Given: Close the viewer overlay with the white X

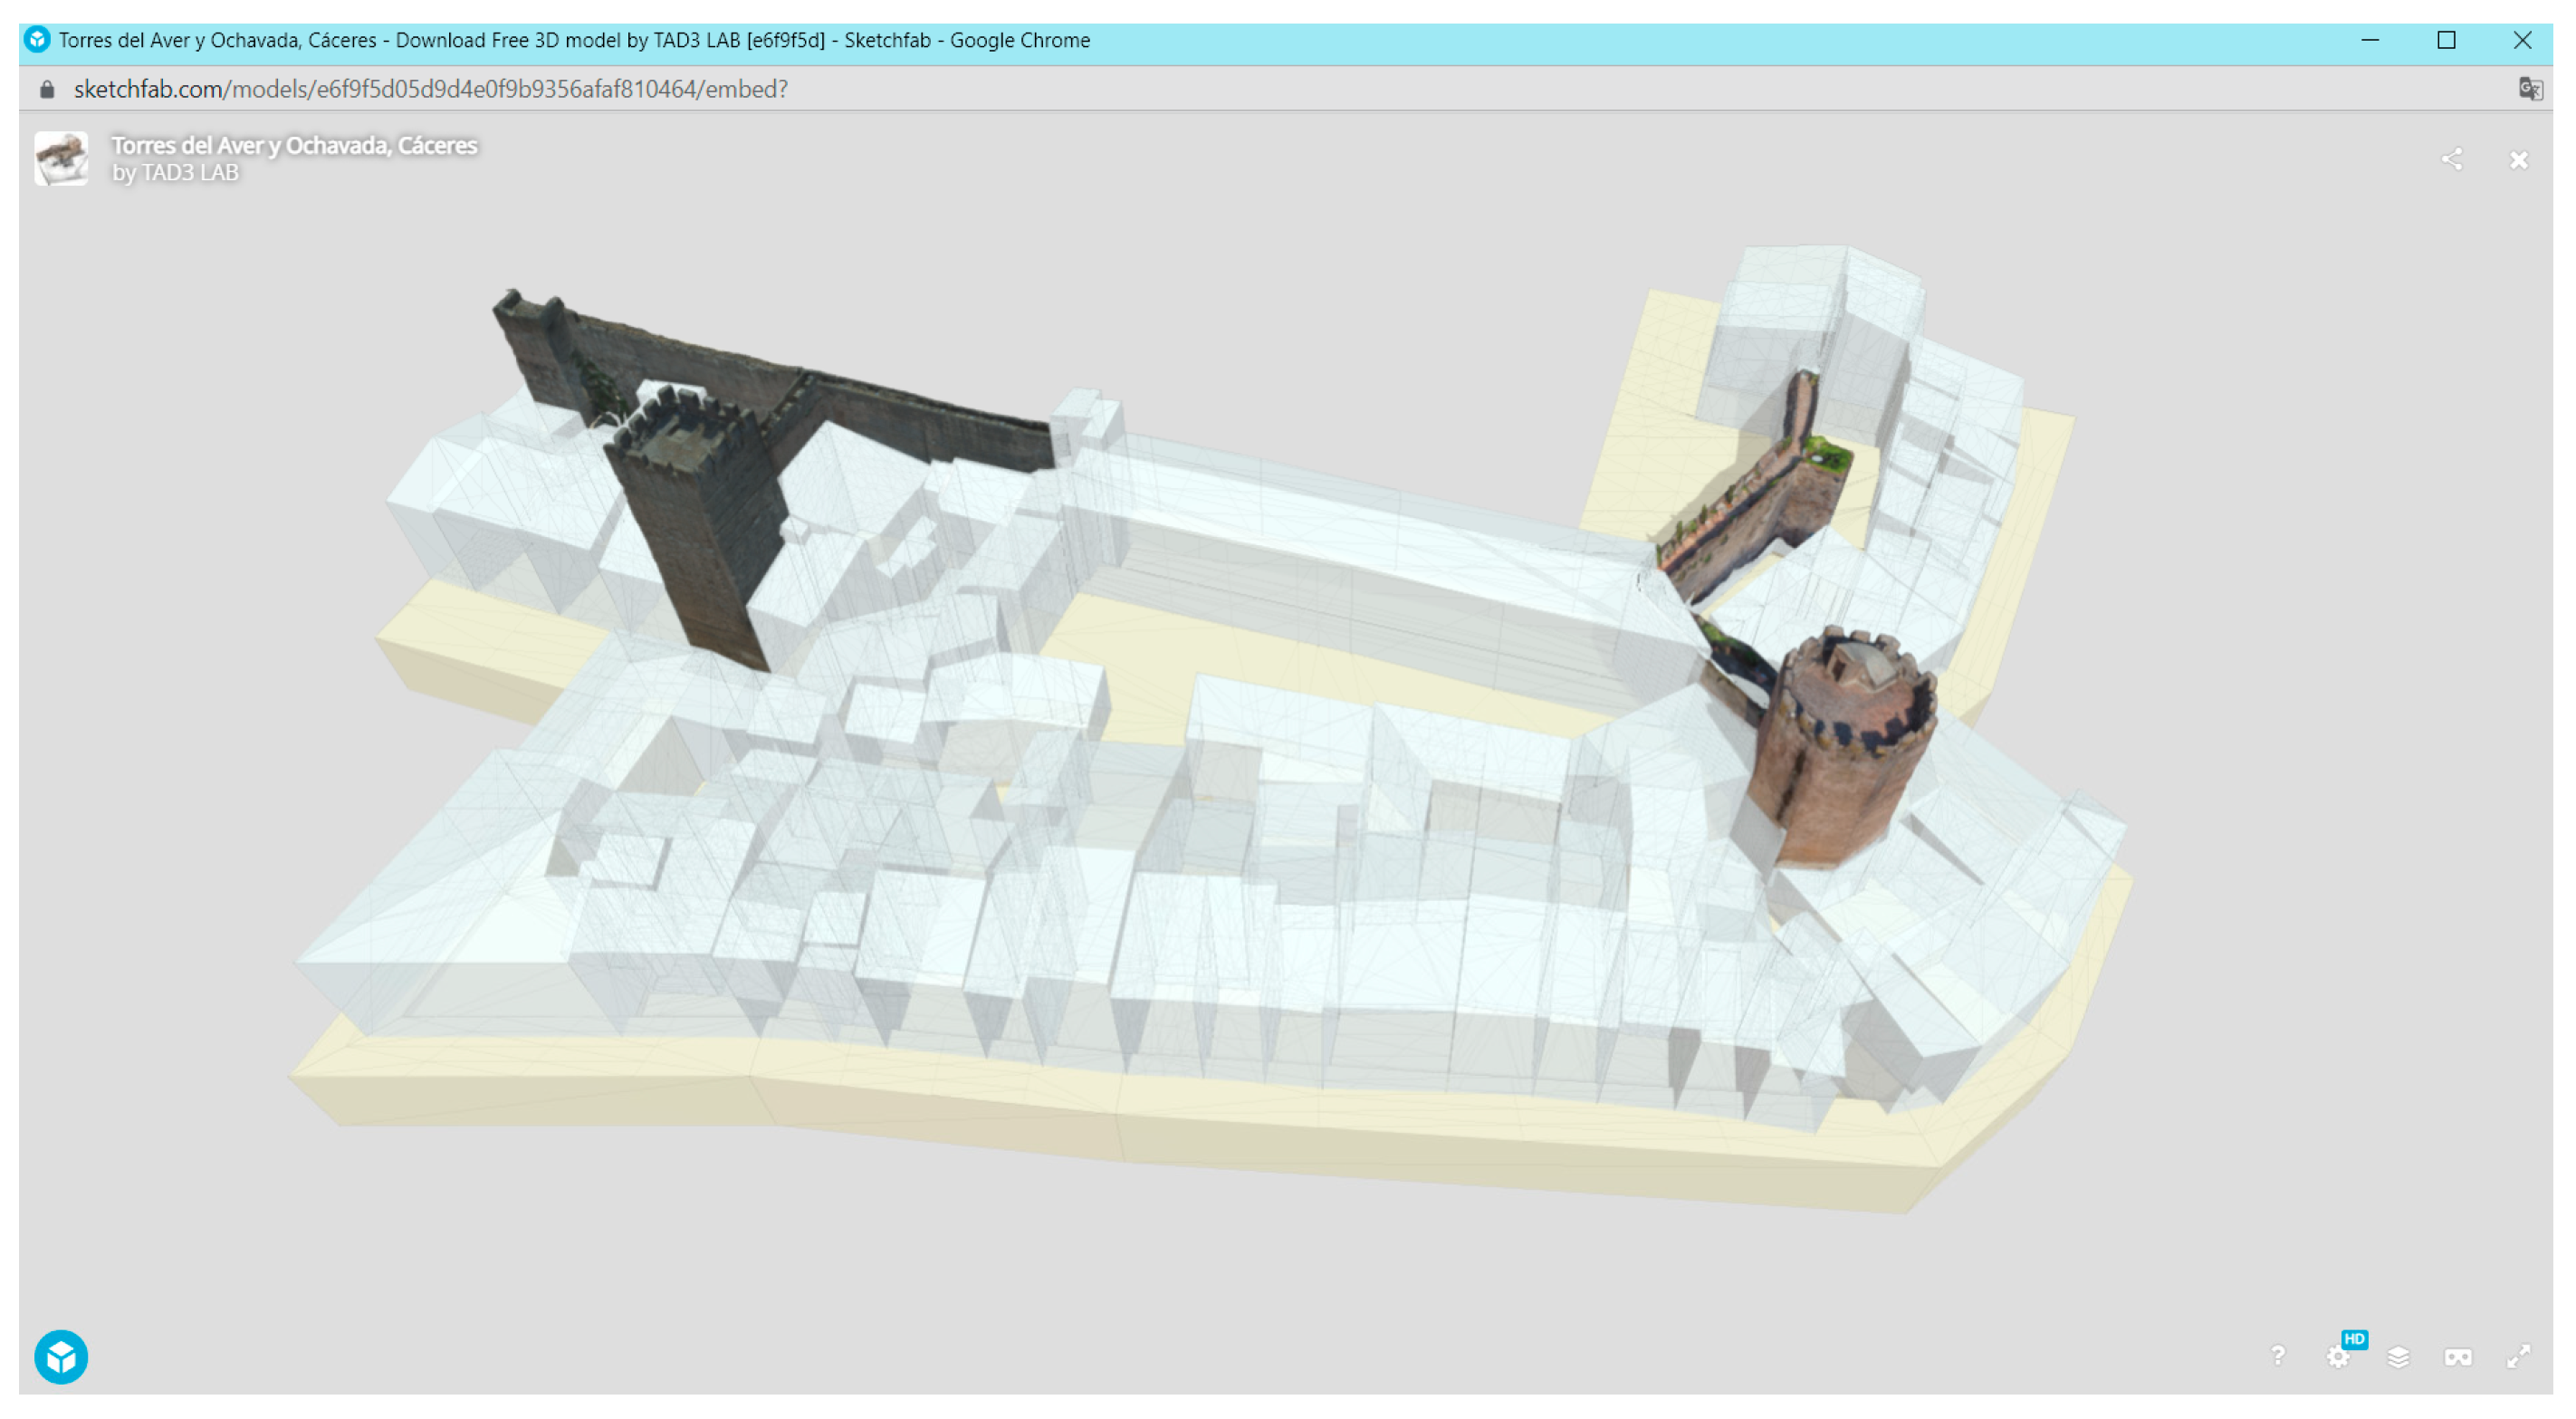Looking at the screenshot, I should pyautogui.click(x=2518, y=160).
